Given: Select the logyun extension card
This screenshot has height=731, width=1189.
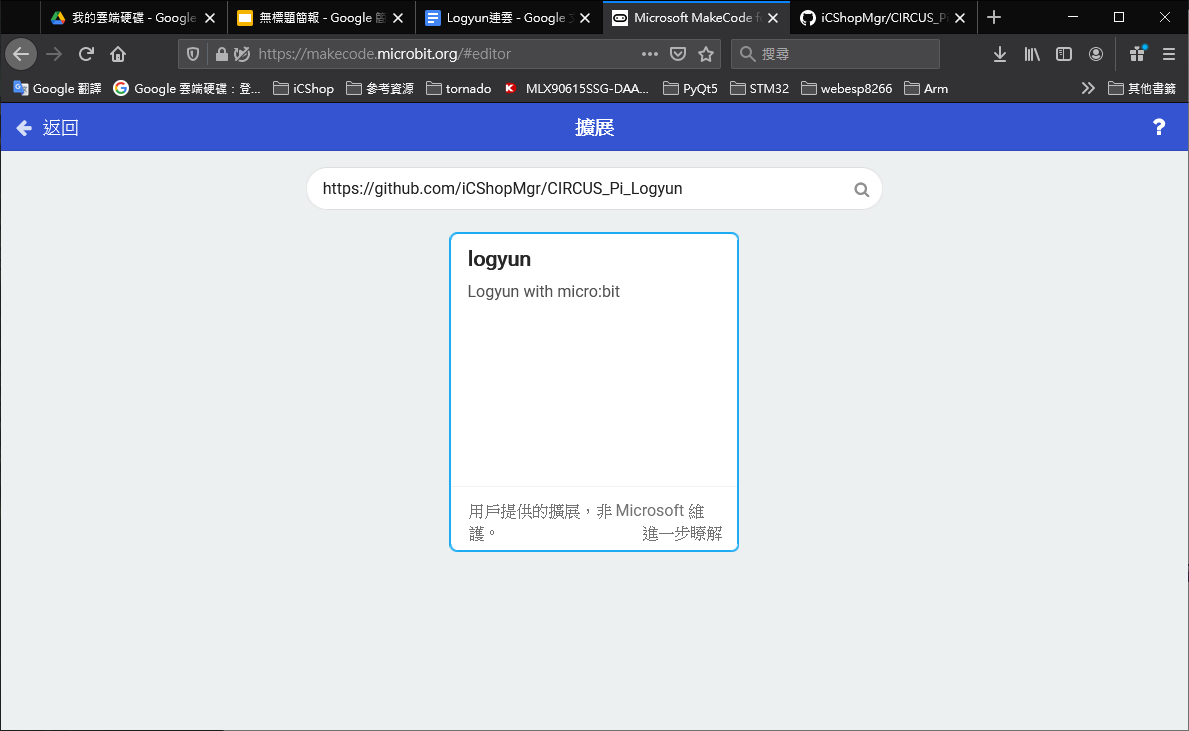Looking at the screenshot, I should coord(594,392).
